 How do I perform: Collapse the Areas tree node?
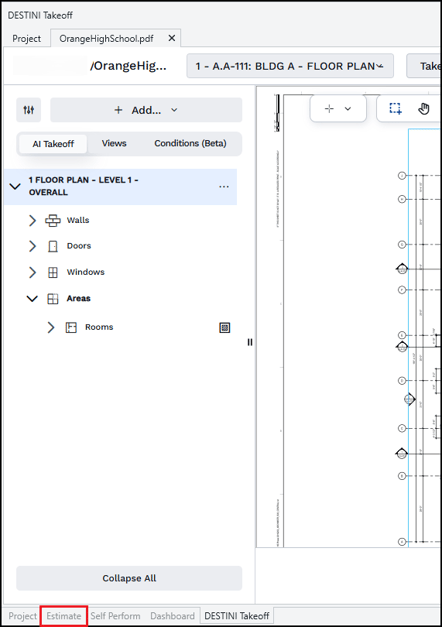32,299
